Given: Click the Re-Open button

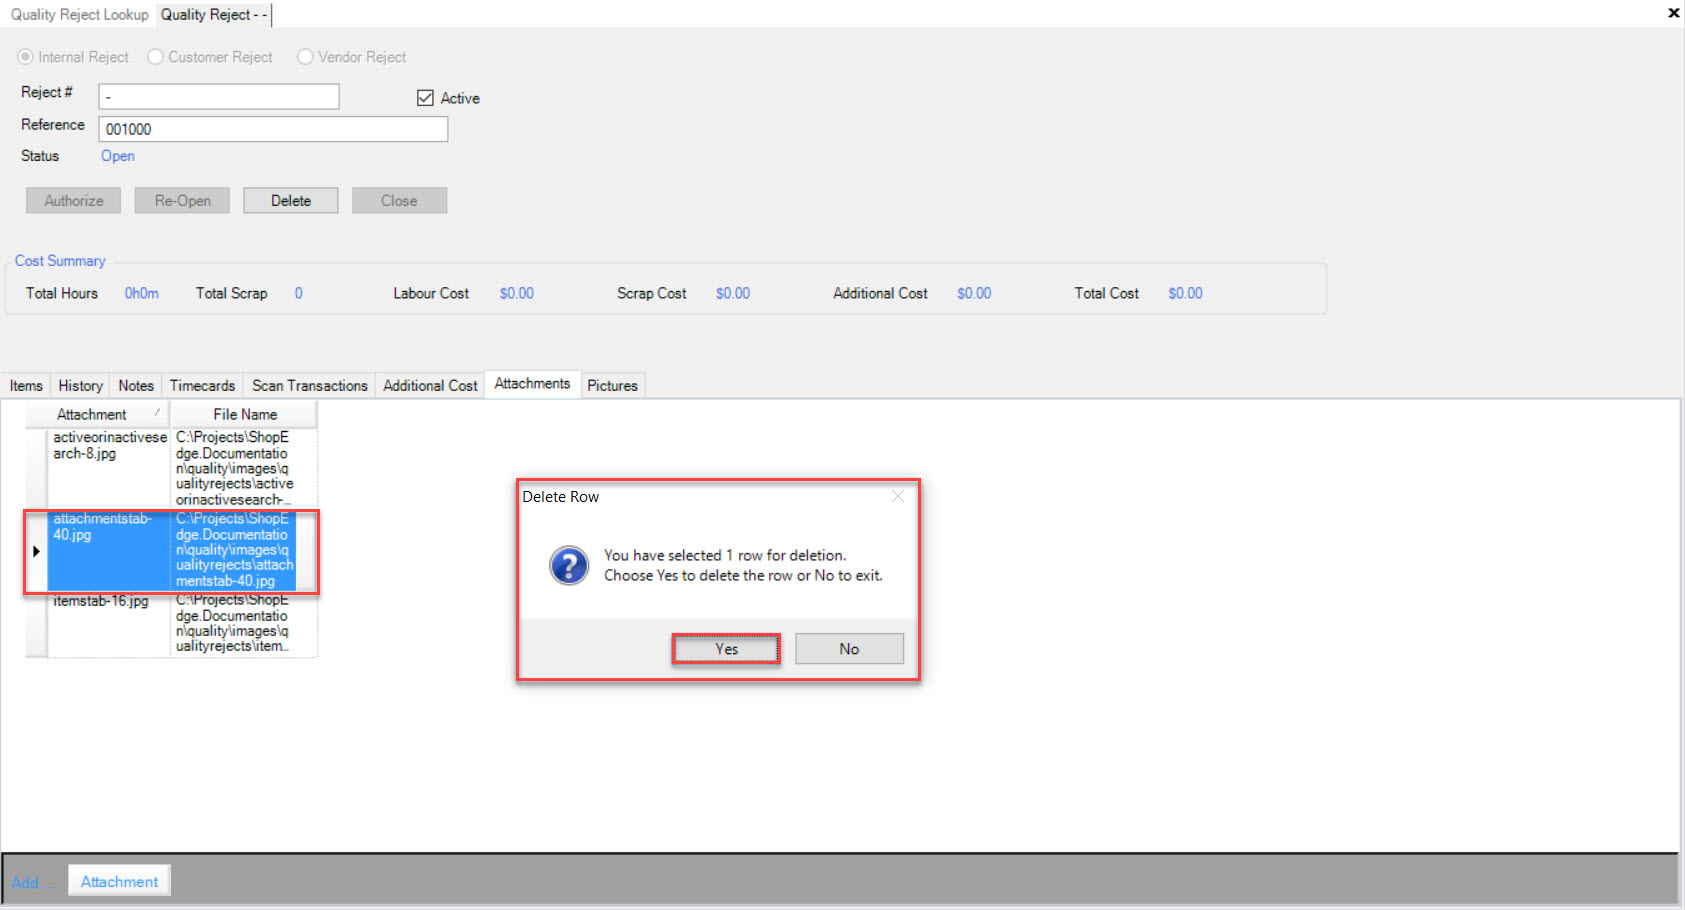Looking at the screenshot, I should coord(182,200).
